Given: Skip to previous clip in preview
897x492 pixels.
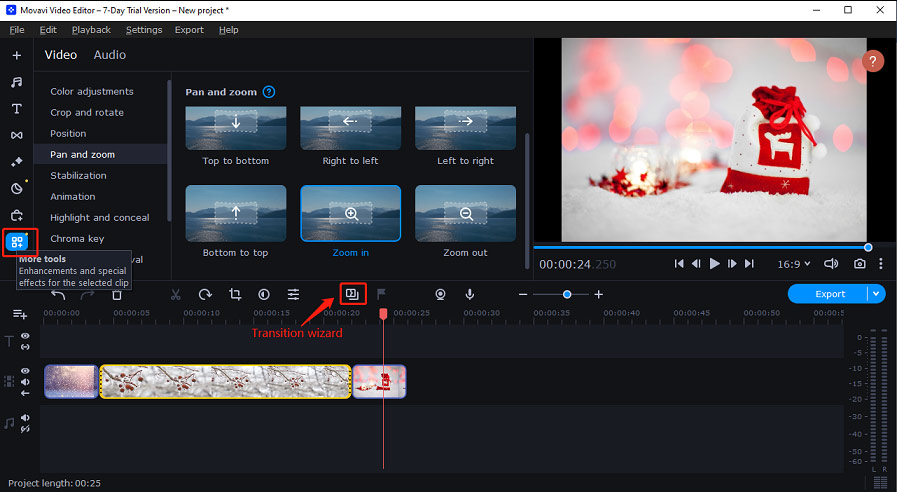Looking at the screenshot, I should pyautogui.click(x=678, y=264).
